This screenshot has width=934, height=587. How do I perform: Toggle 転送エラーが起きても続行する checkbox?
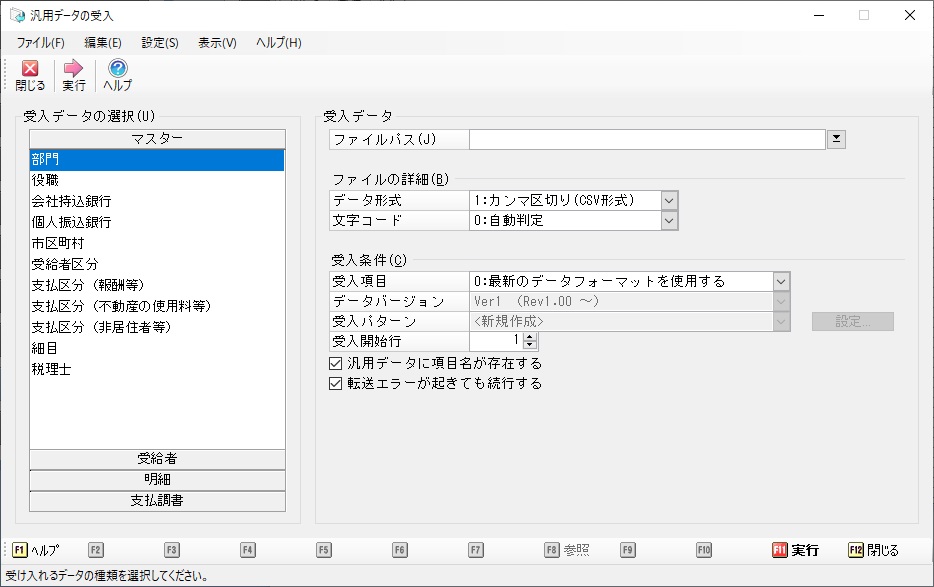click(x=336, y=383)
